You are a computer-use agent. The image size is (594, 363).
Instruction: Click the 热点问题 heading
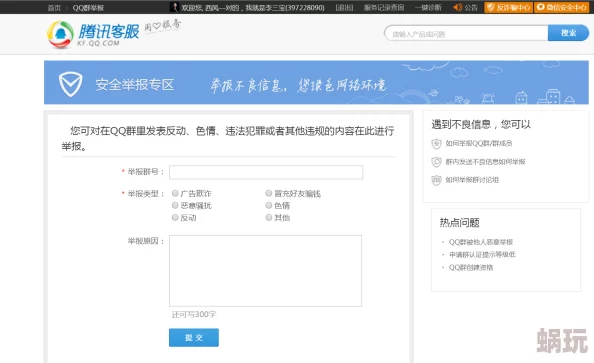coord(460,222)
